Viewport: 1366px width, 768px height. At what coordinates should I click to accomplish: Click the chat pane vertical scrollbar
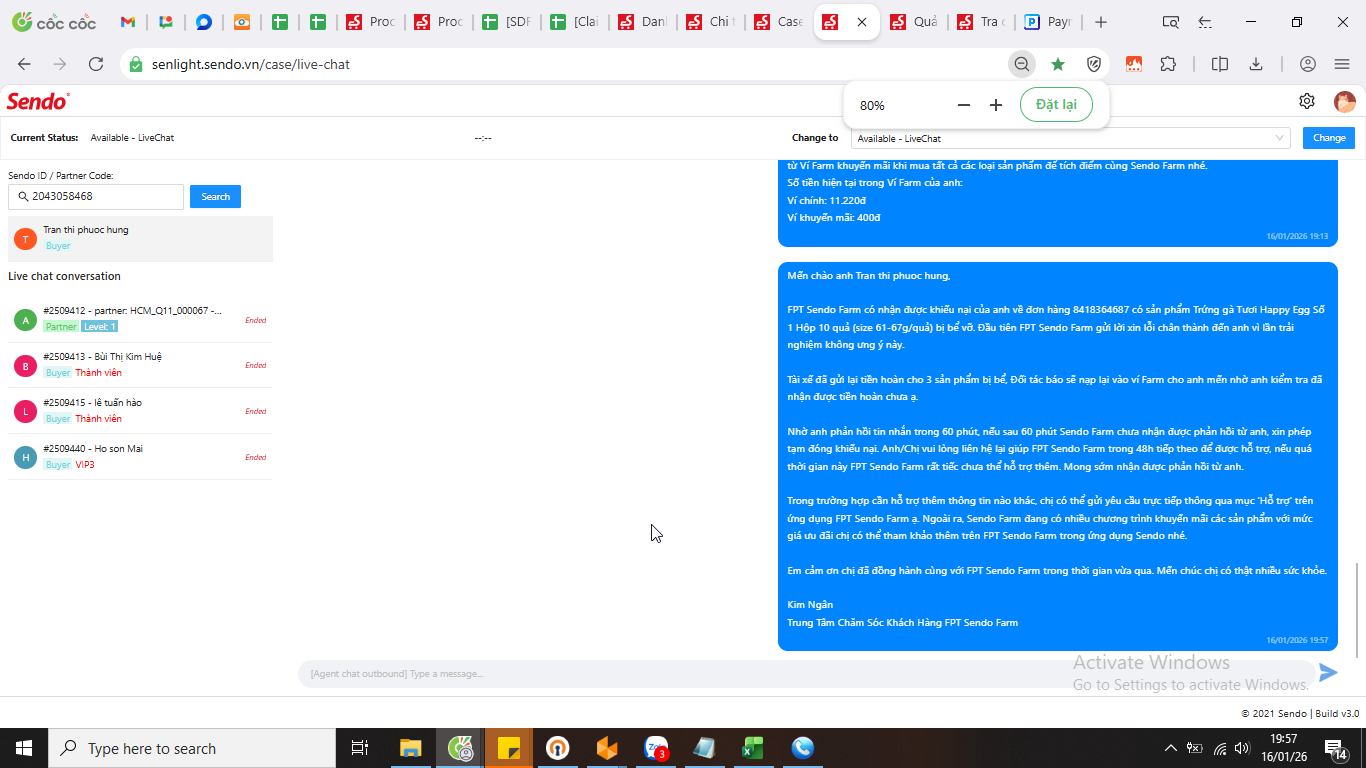[x=1357, y=608]
